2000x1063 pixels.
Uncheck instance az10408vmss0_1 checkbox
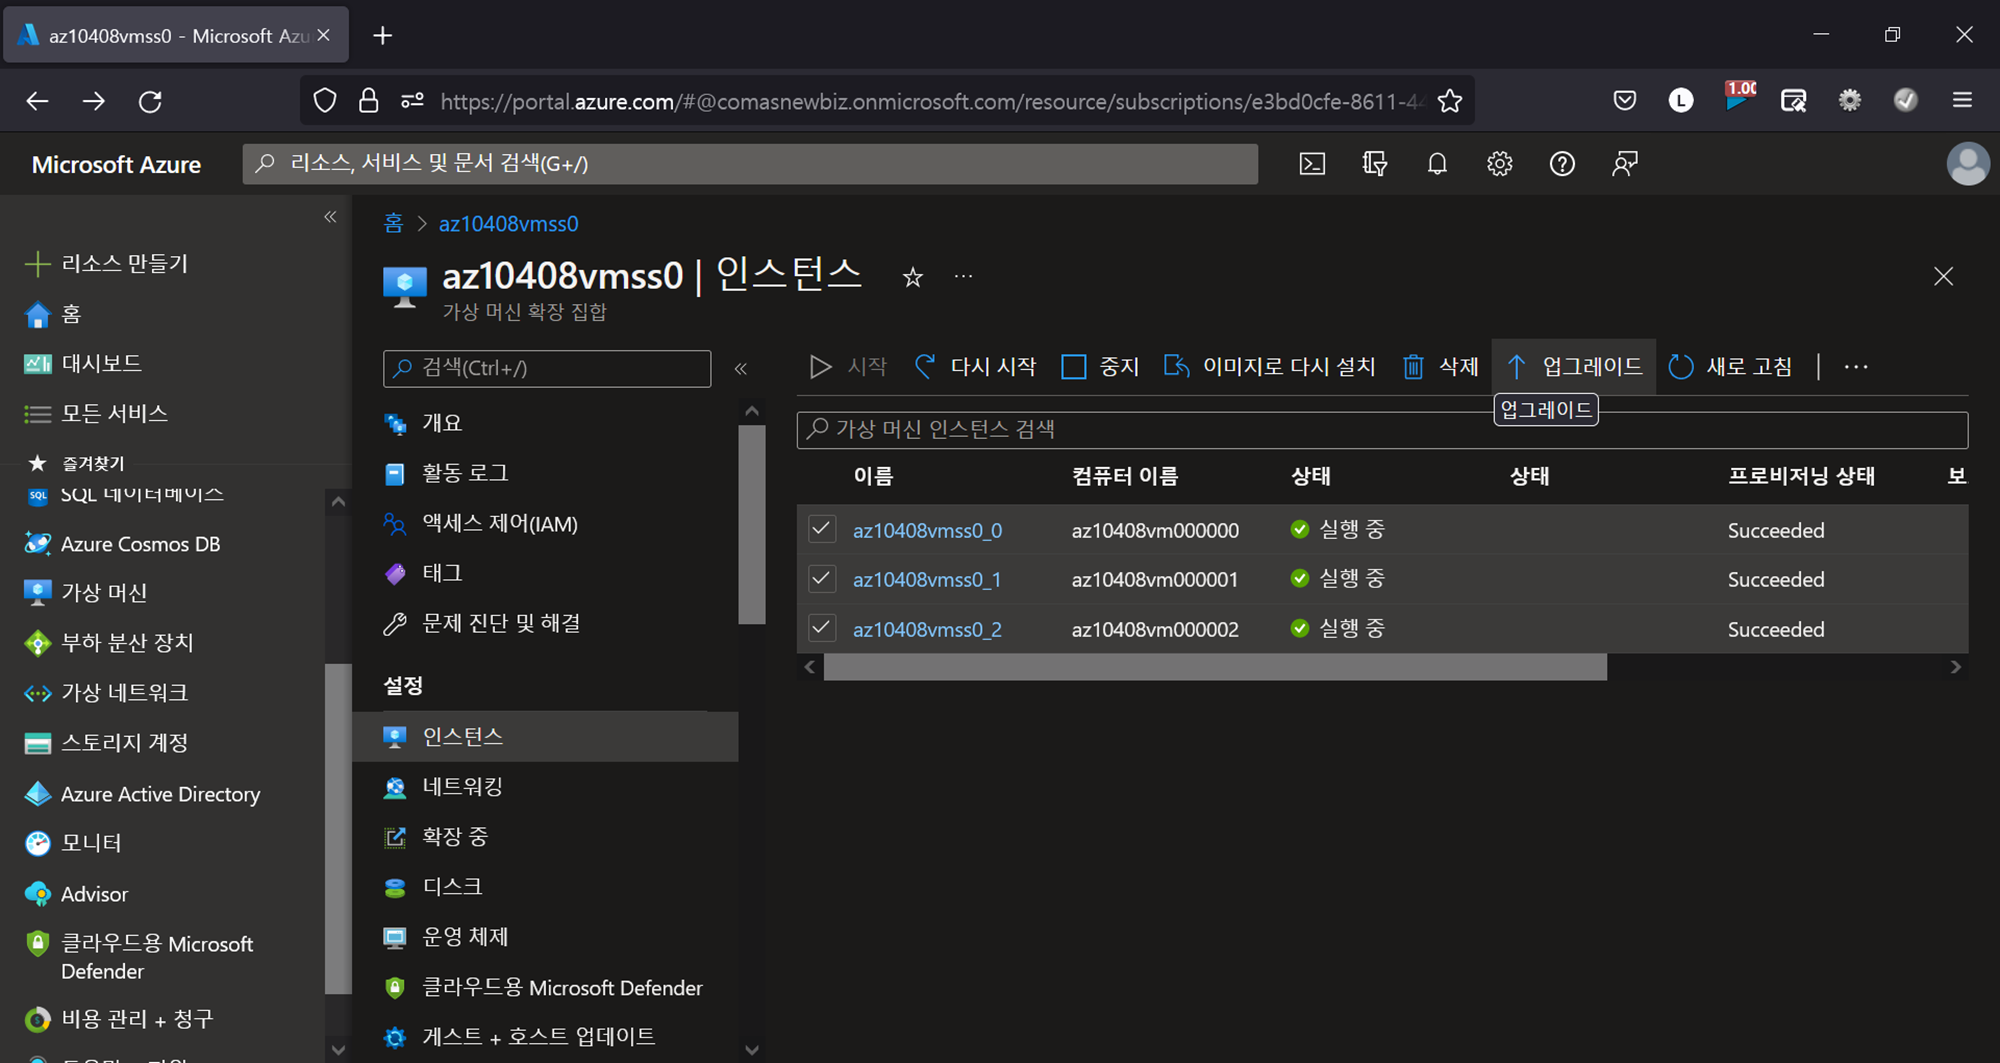tap(822, 579)
